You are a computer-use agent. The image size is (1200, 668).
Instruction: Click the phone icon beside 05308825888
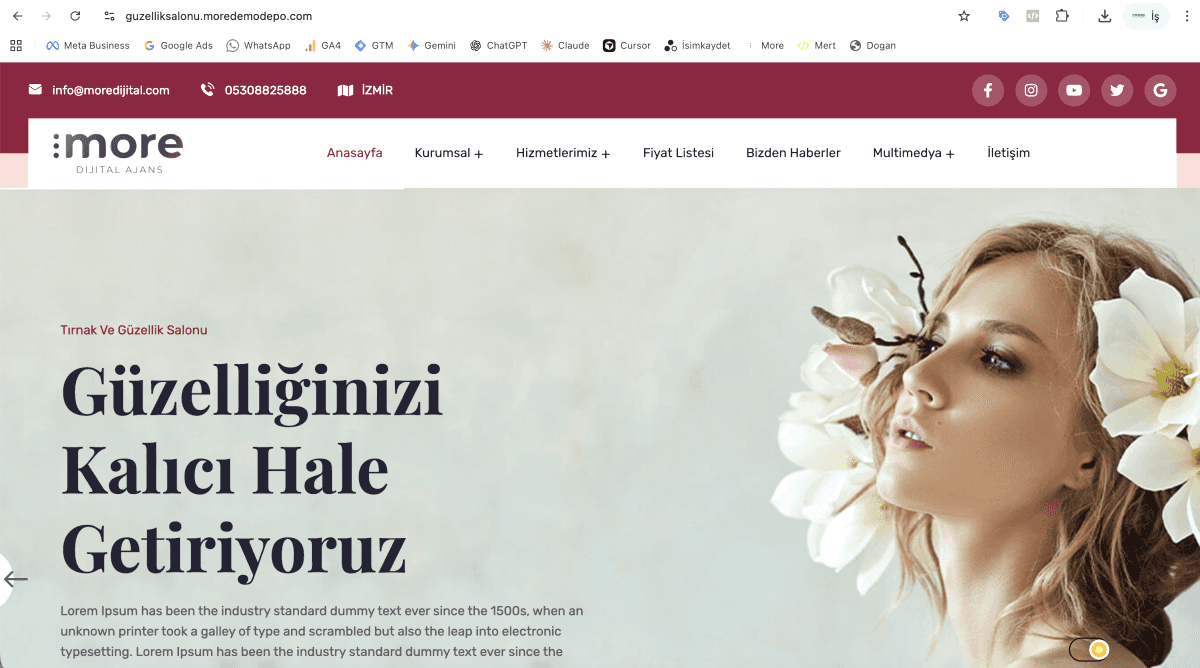point(205,90)
